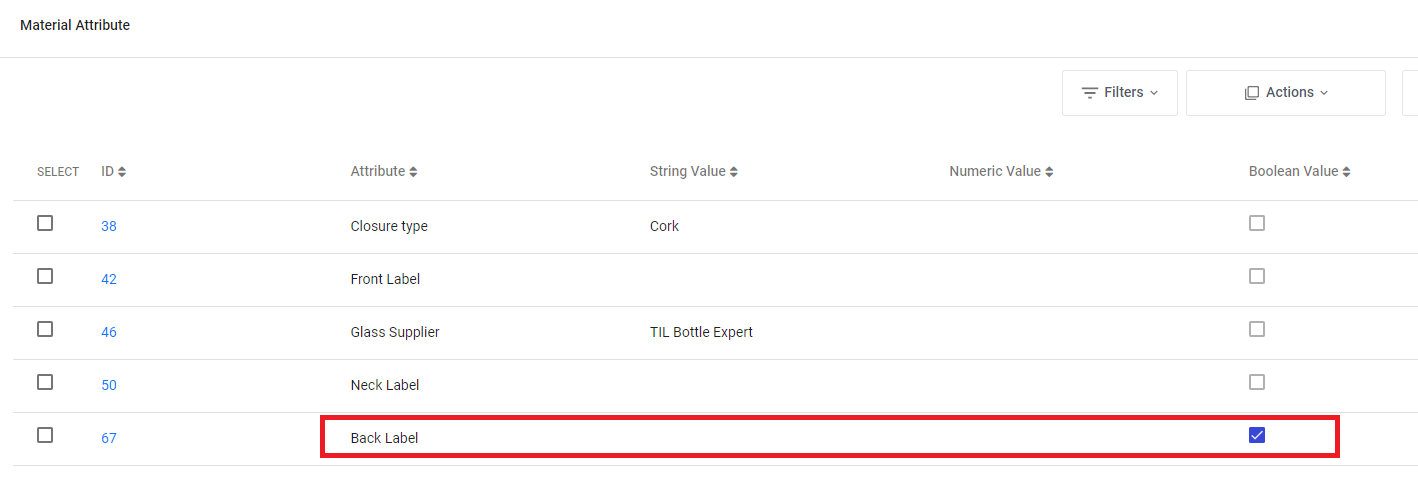The image size is (1418, 478).
Task: Click the Material Attribute page title
Action: (x=75, y=25)
